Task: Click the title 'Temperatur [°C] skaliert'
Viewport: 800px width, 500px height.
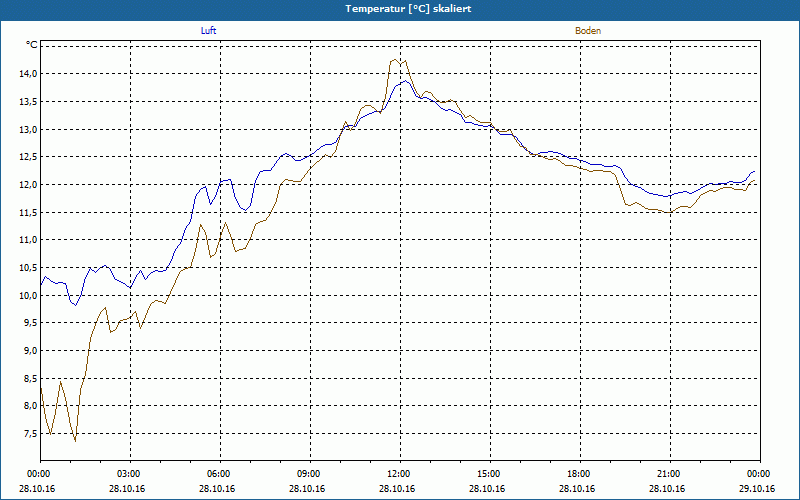Action: tap(408, 9)
